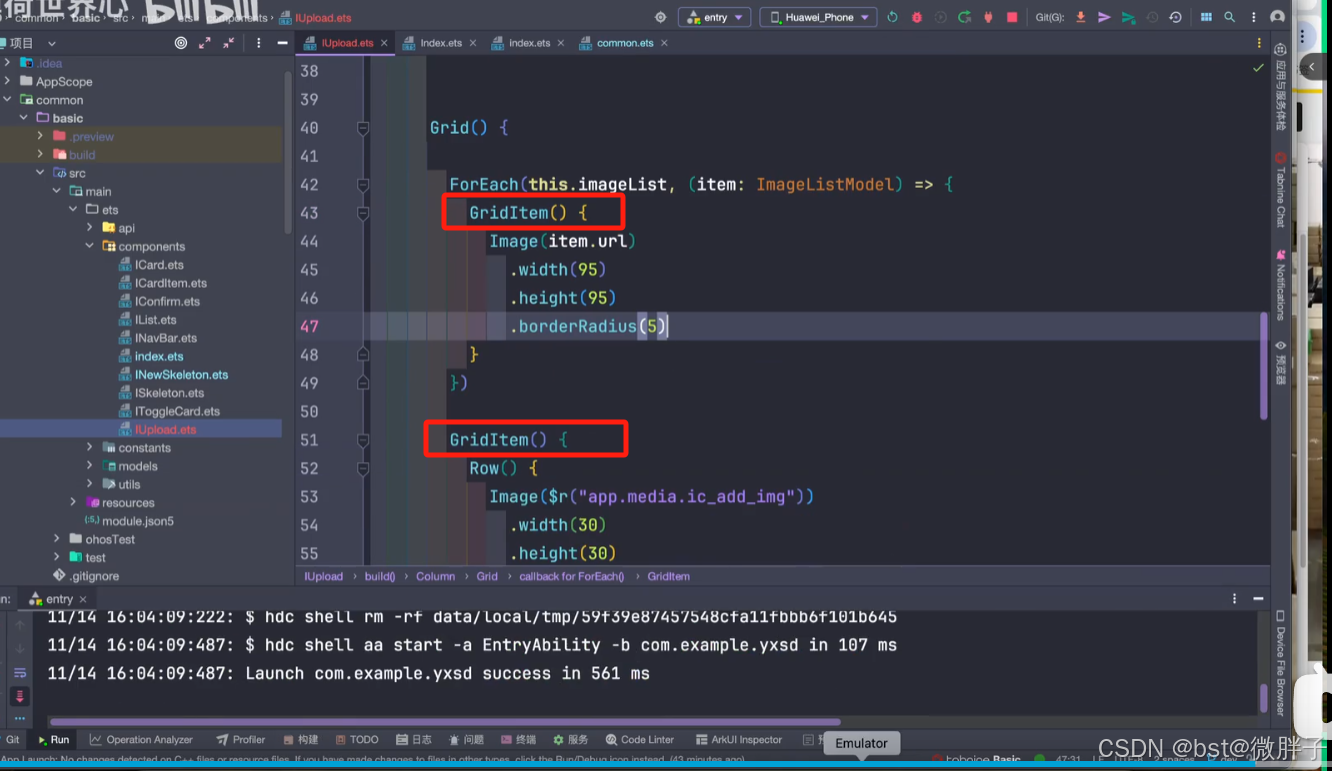Expand the resources folder
The image size is (1332, 771).
(x=73, y=502)
